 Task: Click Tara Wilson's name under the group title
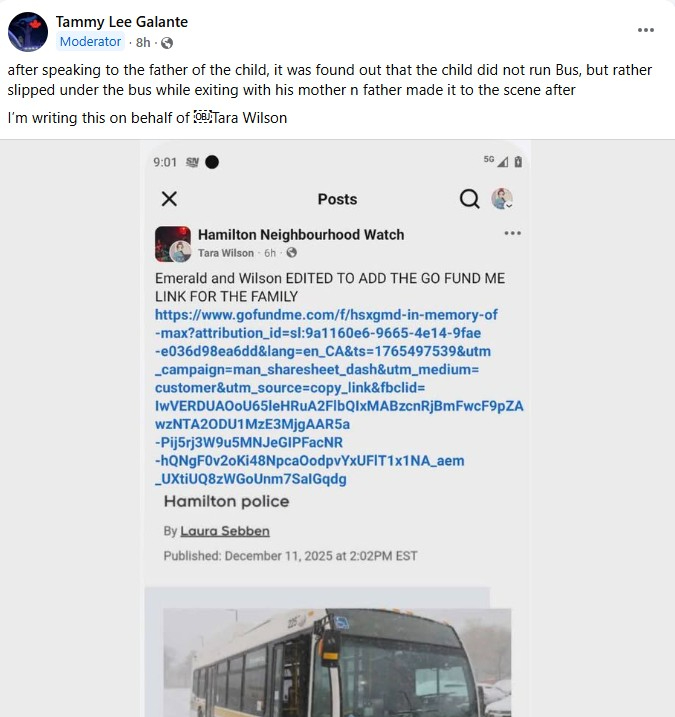tap(227, 253)
